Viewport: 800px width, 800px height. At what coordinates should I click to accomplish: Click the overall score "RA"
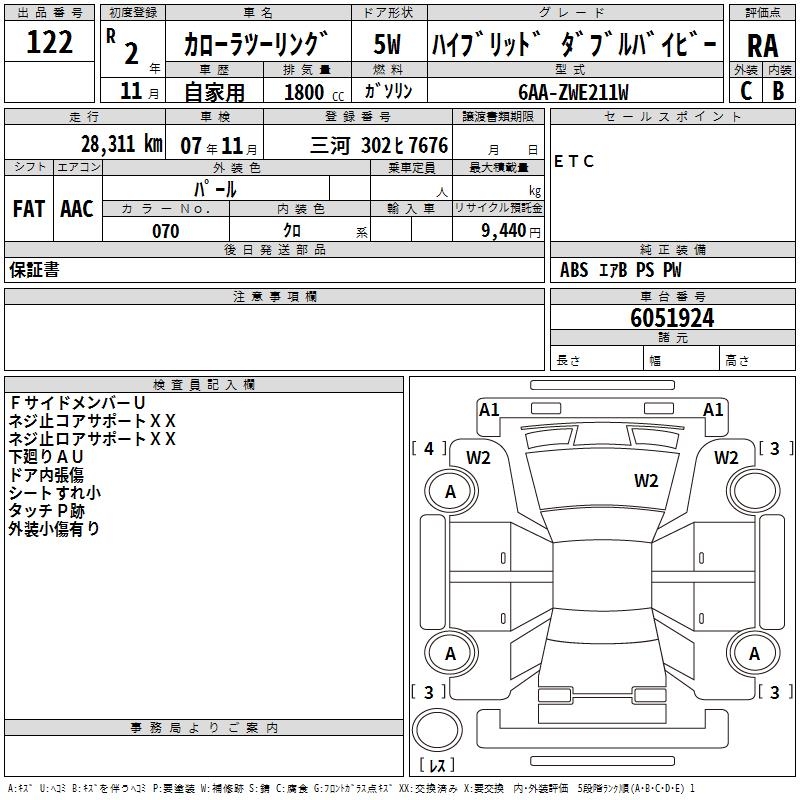point(762,46)
